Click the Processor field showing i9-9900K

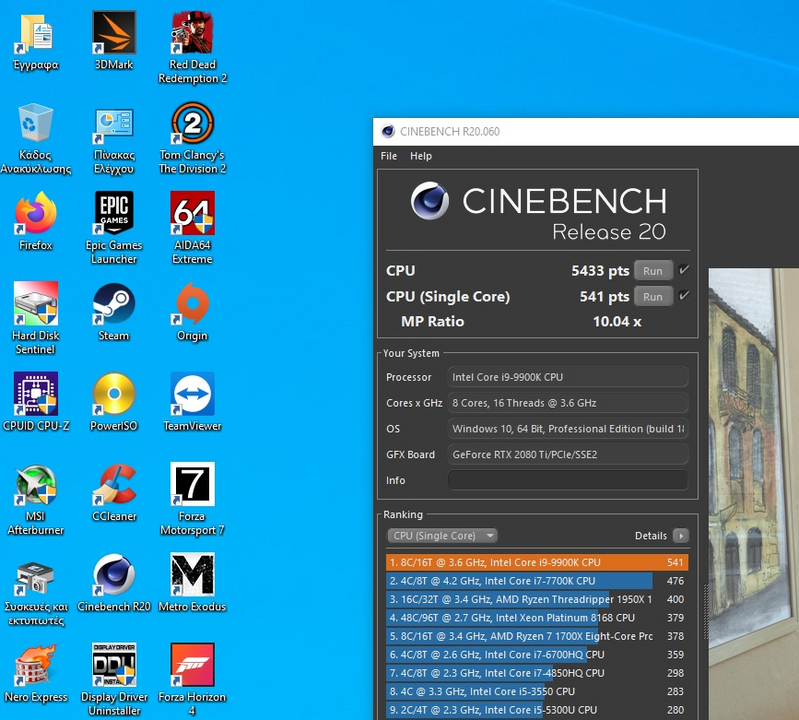click(568, 377)
